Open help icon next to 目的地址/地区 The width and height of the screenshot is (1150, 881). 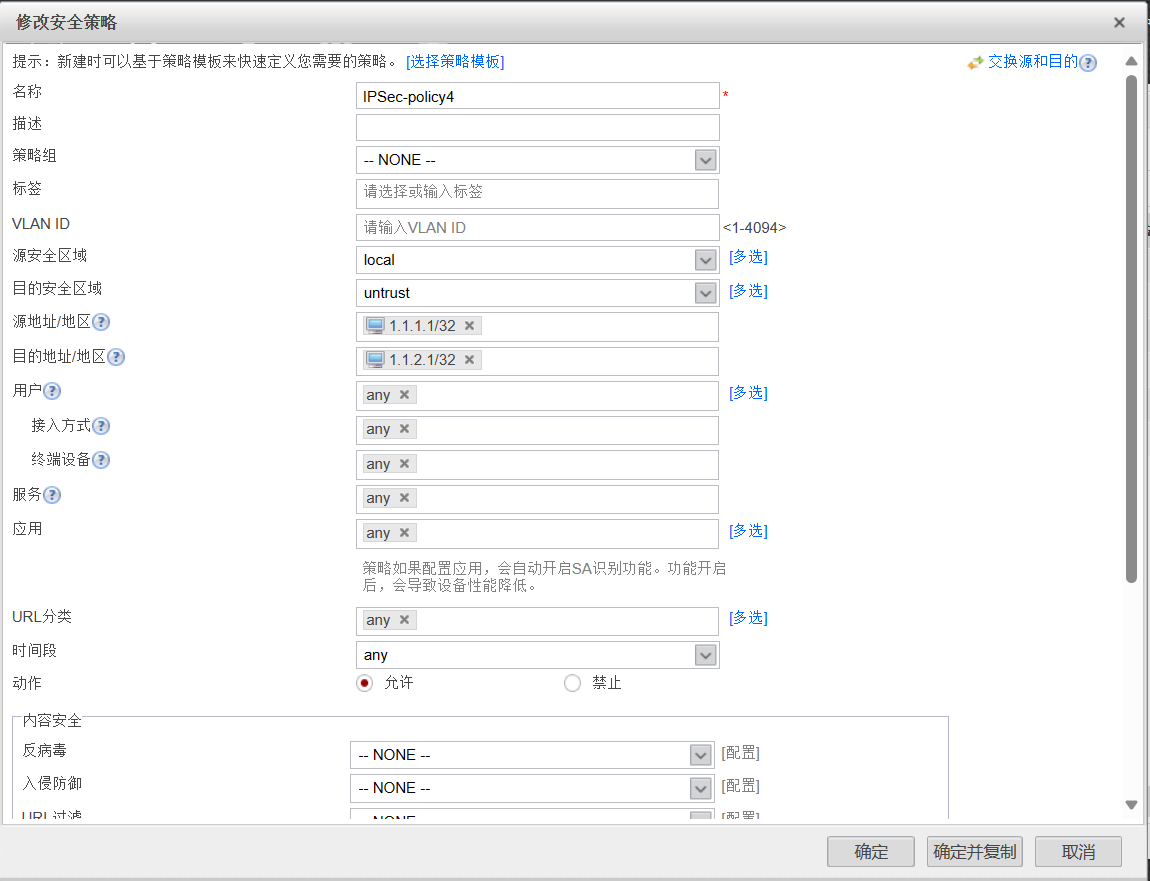[116, 357]
